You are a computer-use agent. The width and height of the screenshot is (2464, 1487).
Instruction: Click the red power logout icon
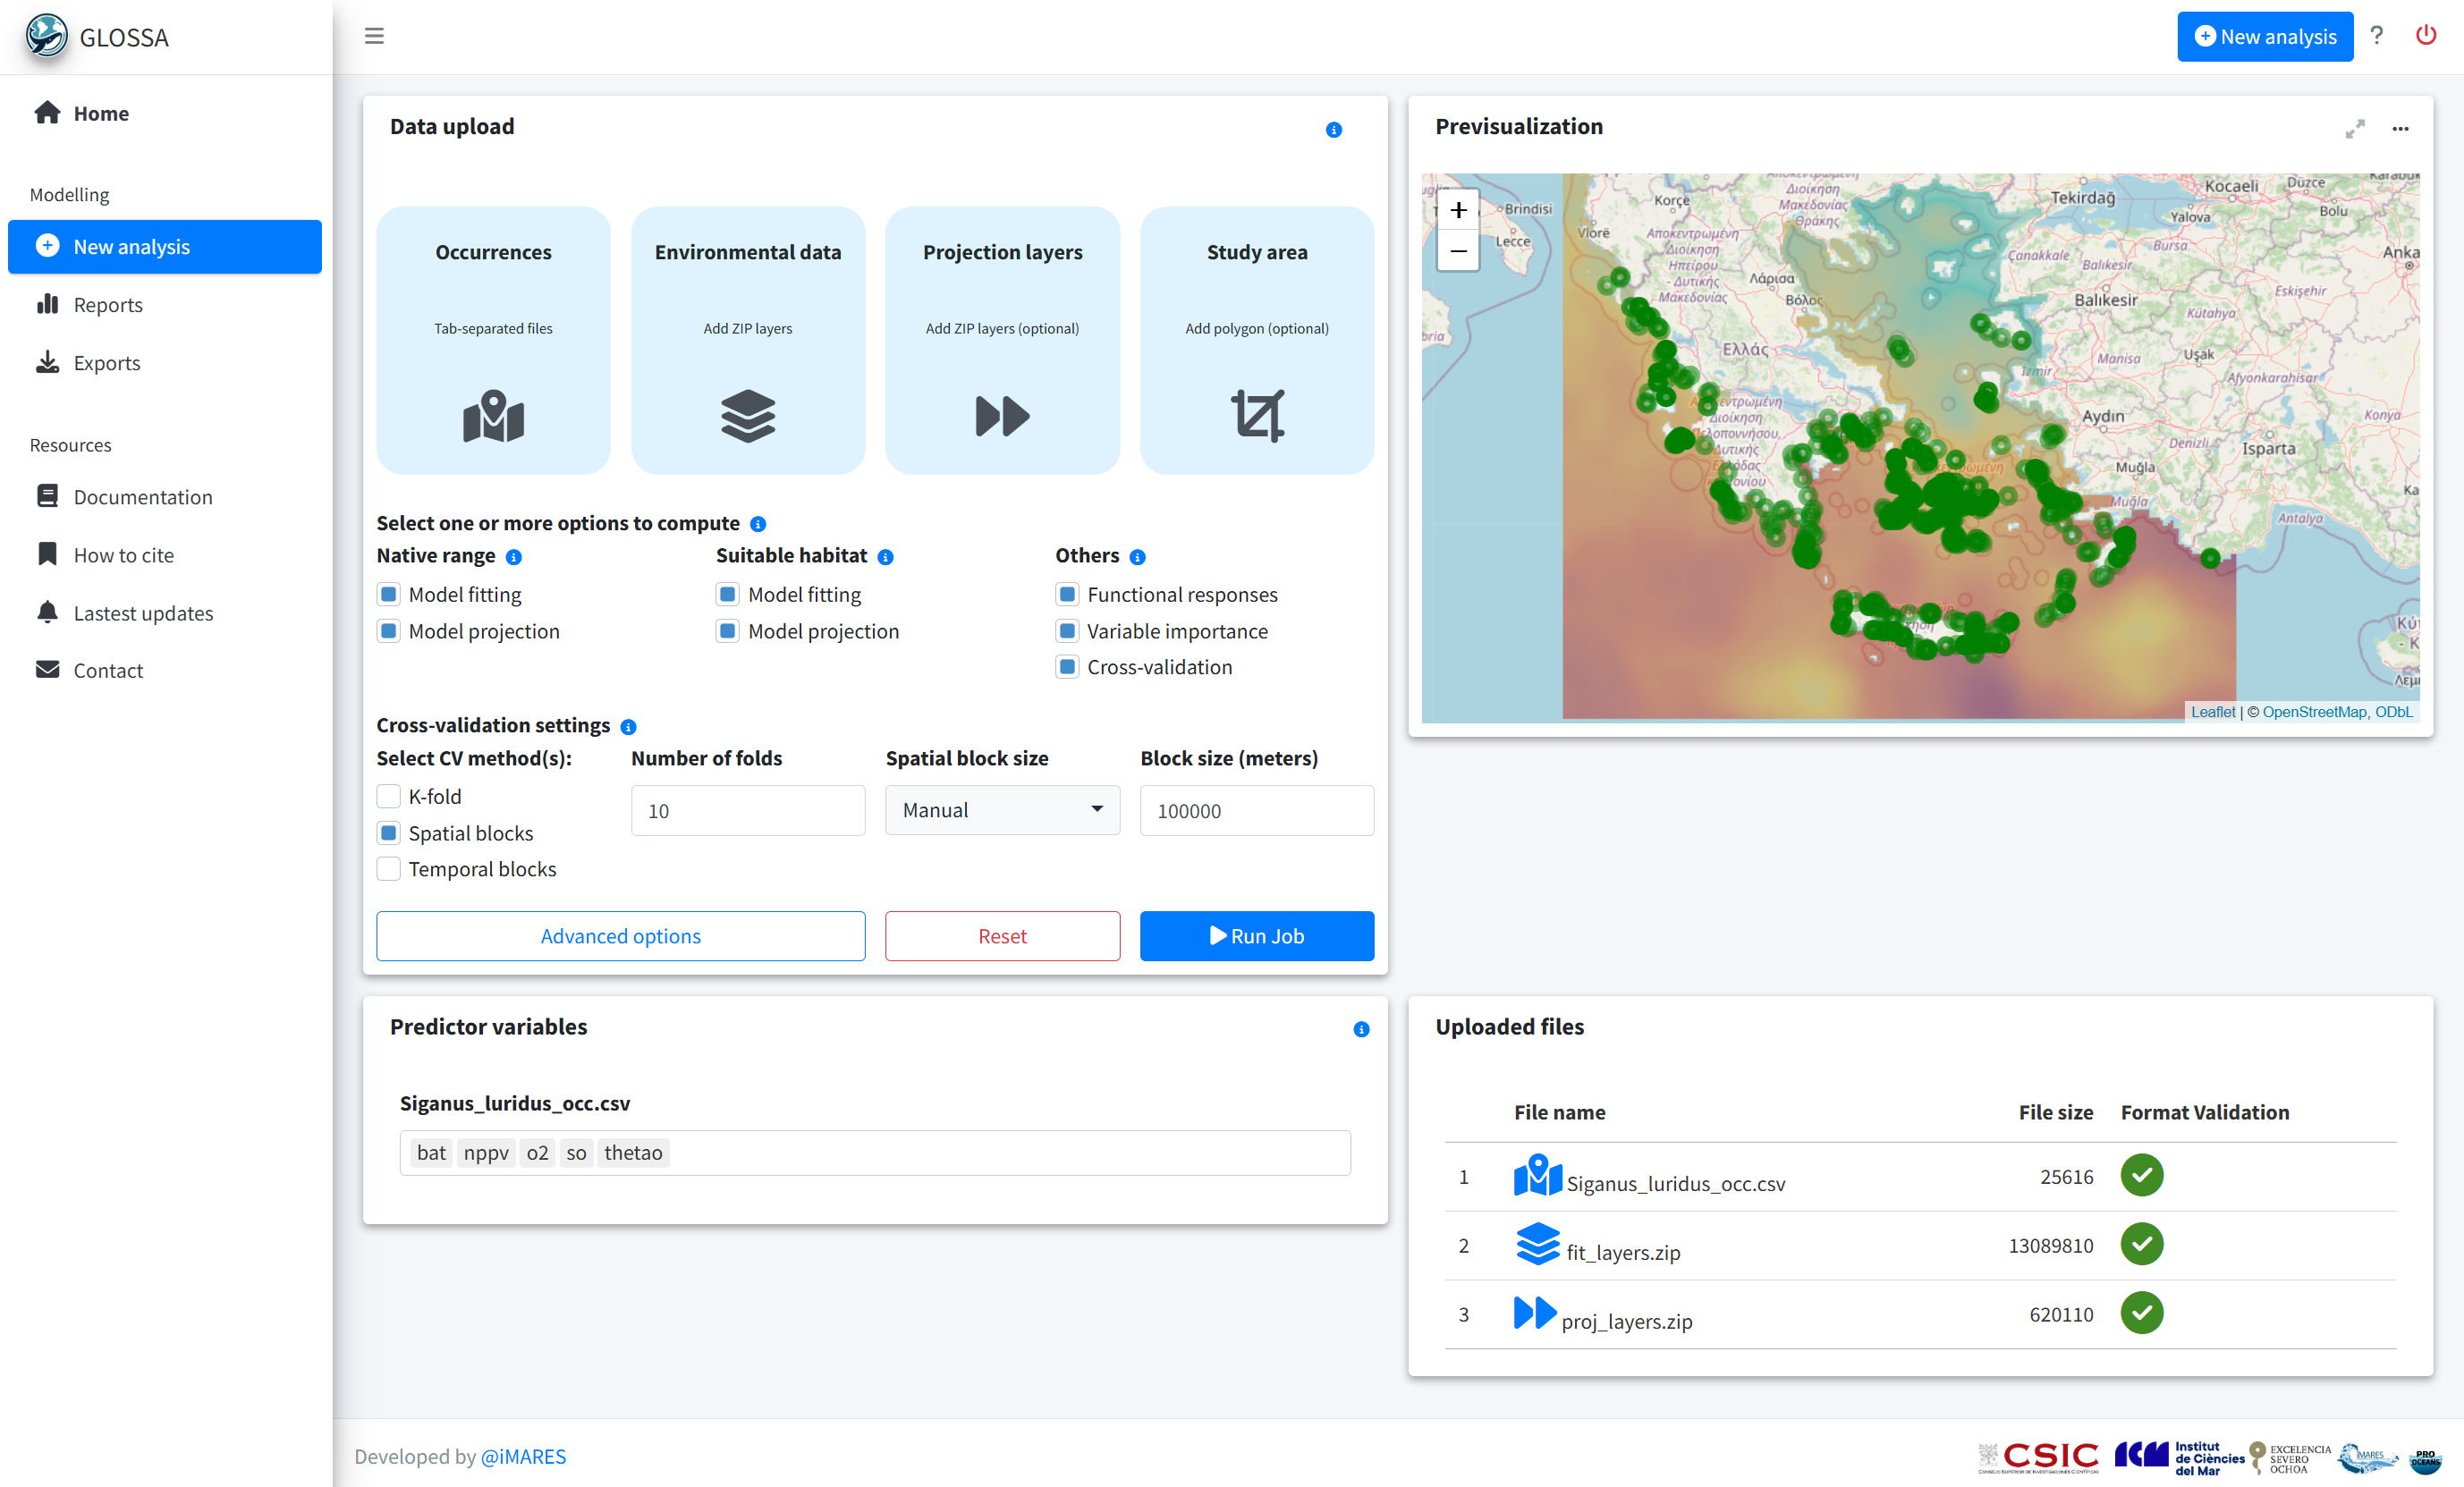[x=2425, y=36]
